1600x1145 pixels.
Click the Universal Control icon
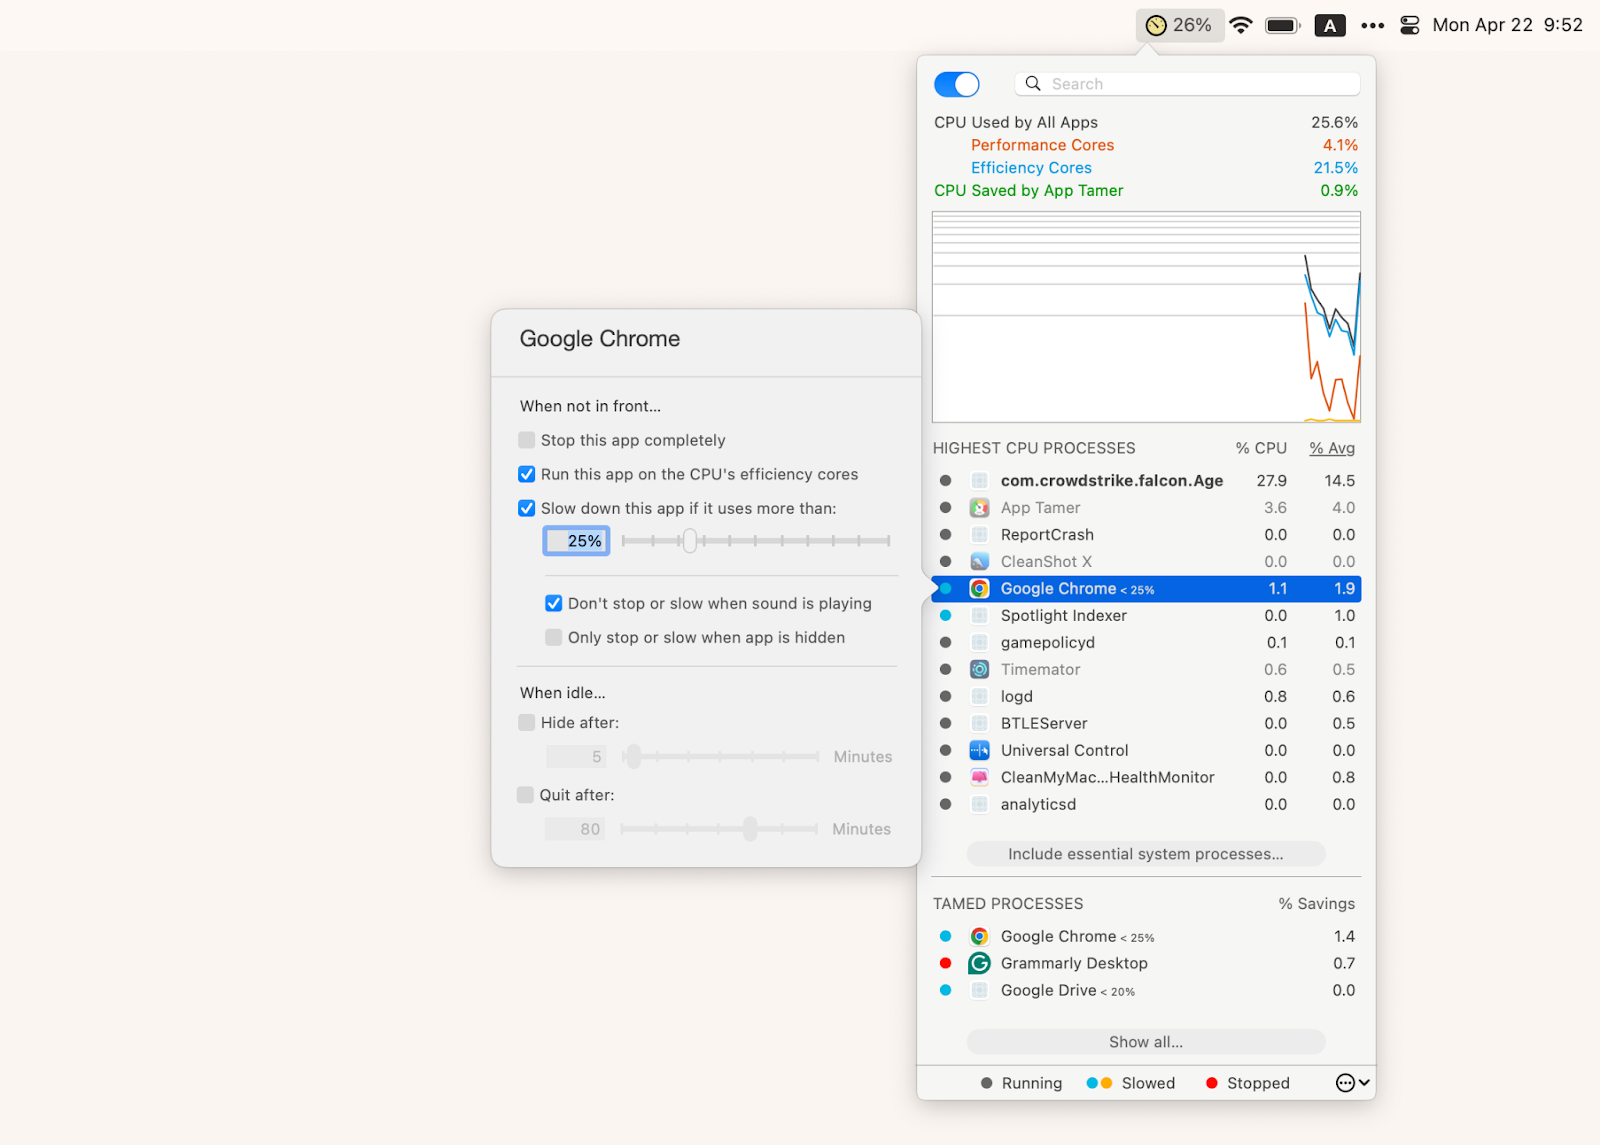[979, 750]
